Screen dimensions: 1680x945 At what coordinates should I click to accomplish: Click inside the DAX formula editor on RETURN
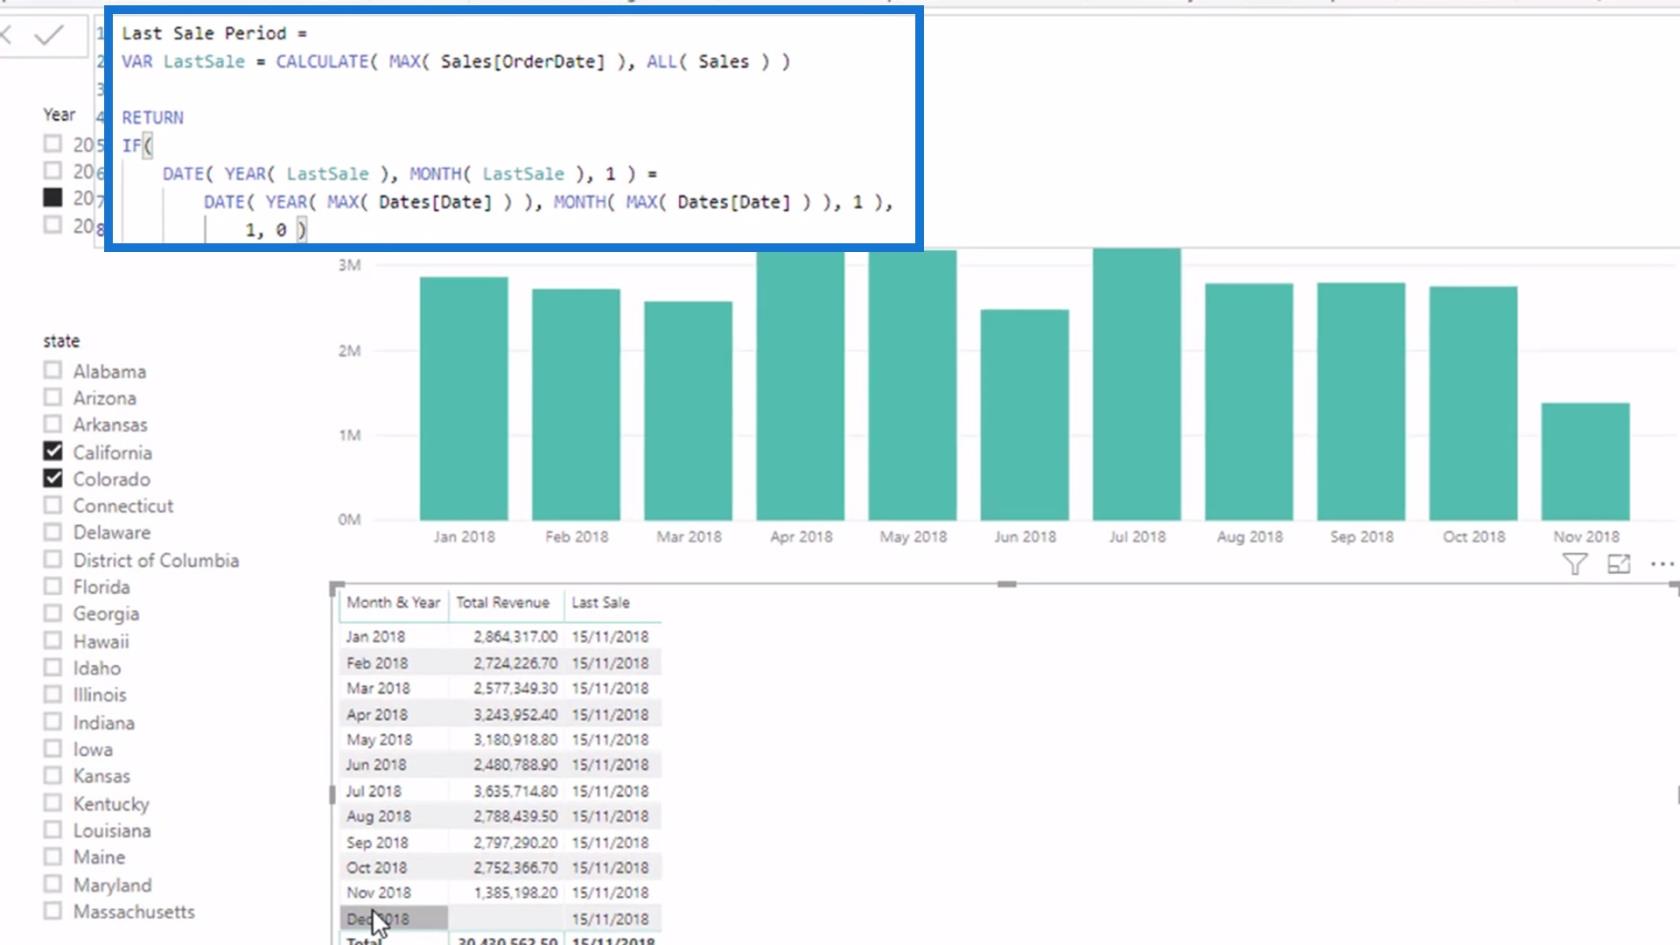(x=153, y=117)
